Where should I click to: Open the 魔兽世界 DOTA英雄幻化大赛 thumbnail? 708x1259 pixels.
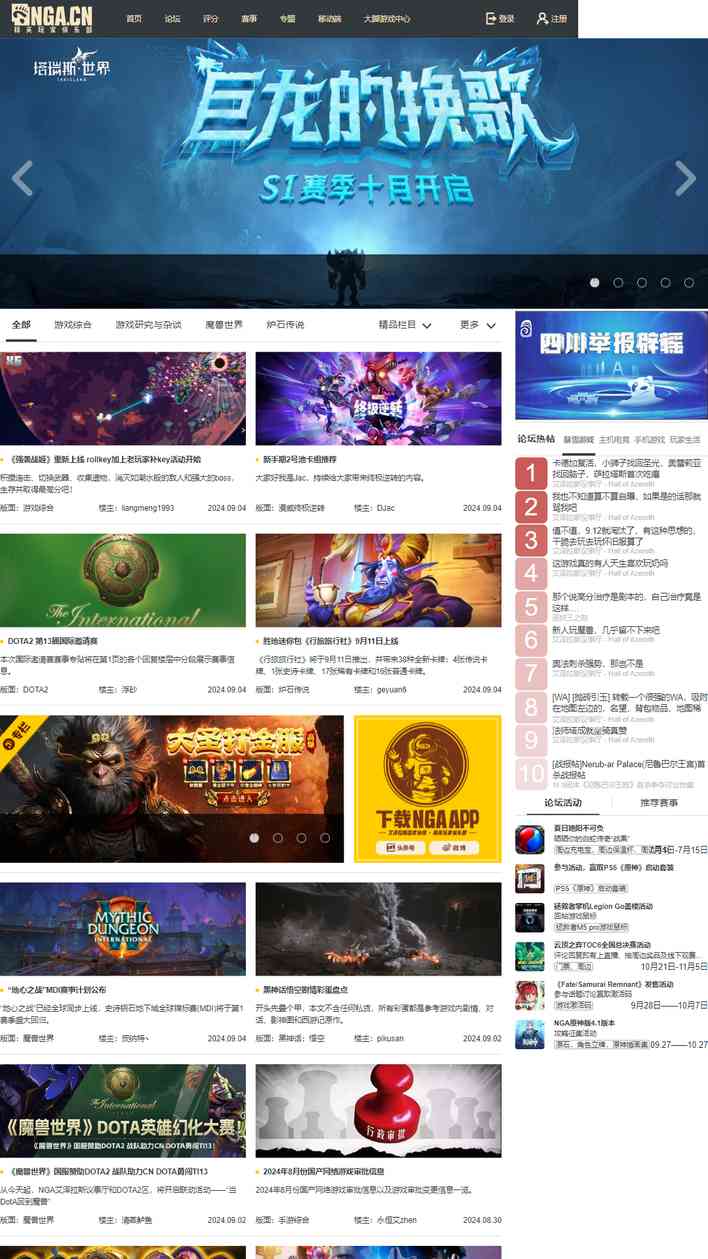(x=123, y=1110)
